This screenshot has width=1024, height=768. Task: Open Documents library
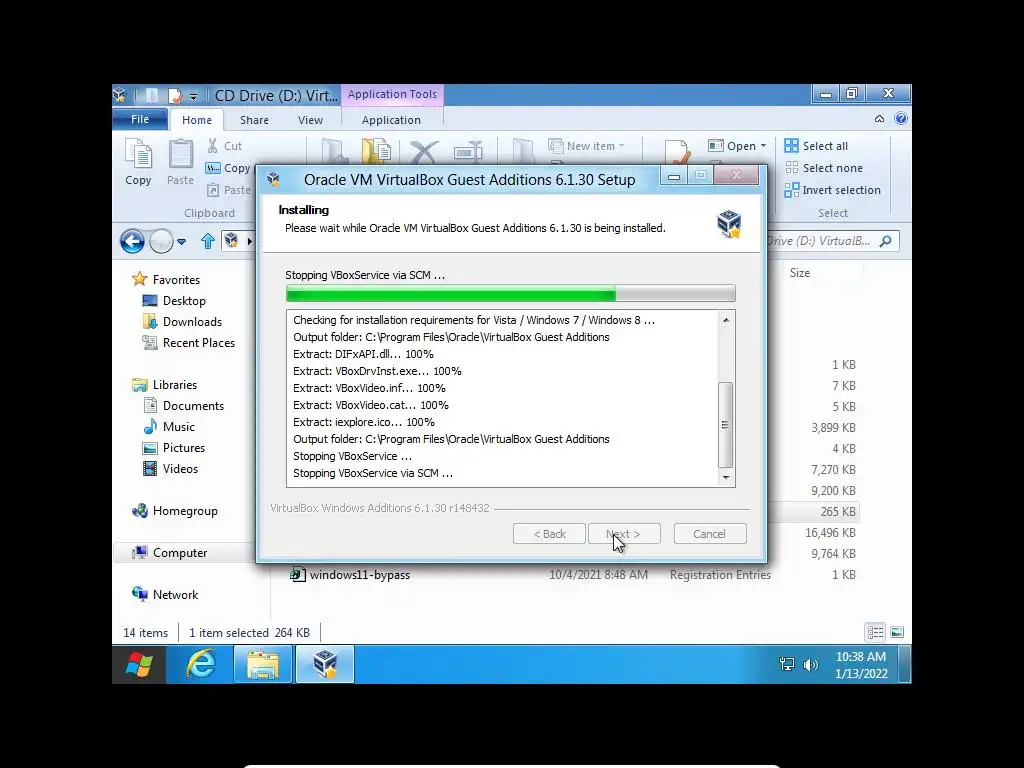pos(184,406)
